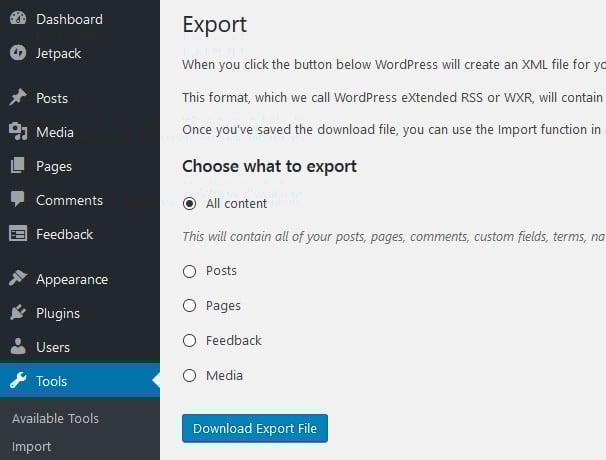Click the Comments speech bubble icon
The height and width of the screenshot is (460, 606).
pyautogui.click(x=18, y=199)
